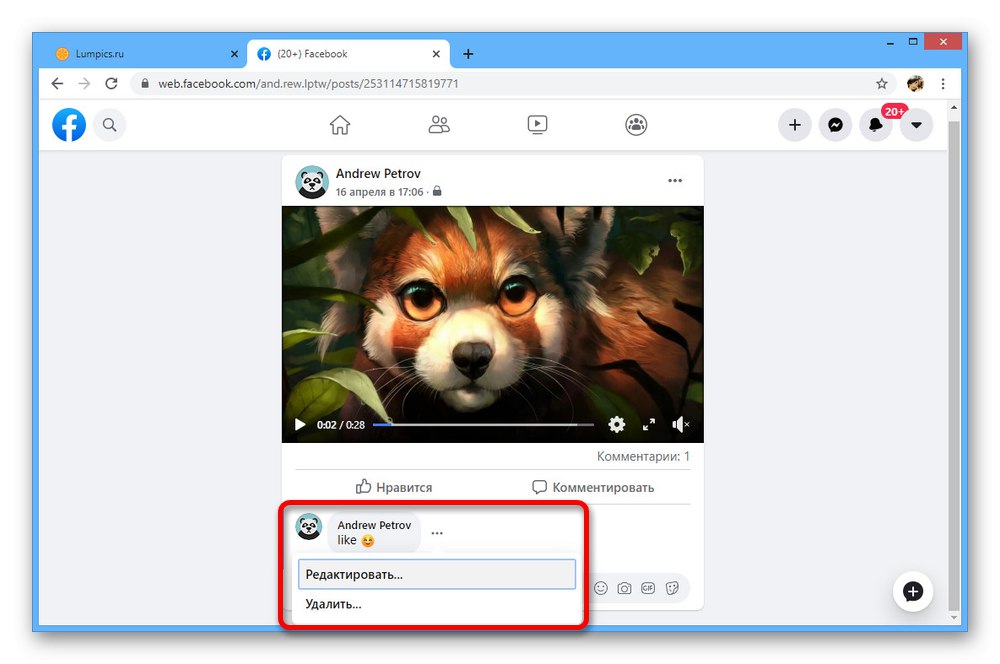Open the Friends icon in top navigation
This screenshot has width=1000, height=664.
pos(439,124)
